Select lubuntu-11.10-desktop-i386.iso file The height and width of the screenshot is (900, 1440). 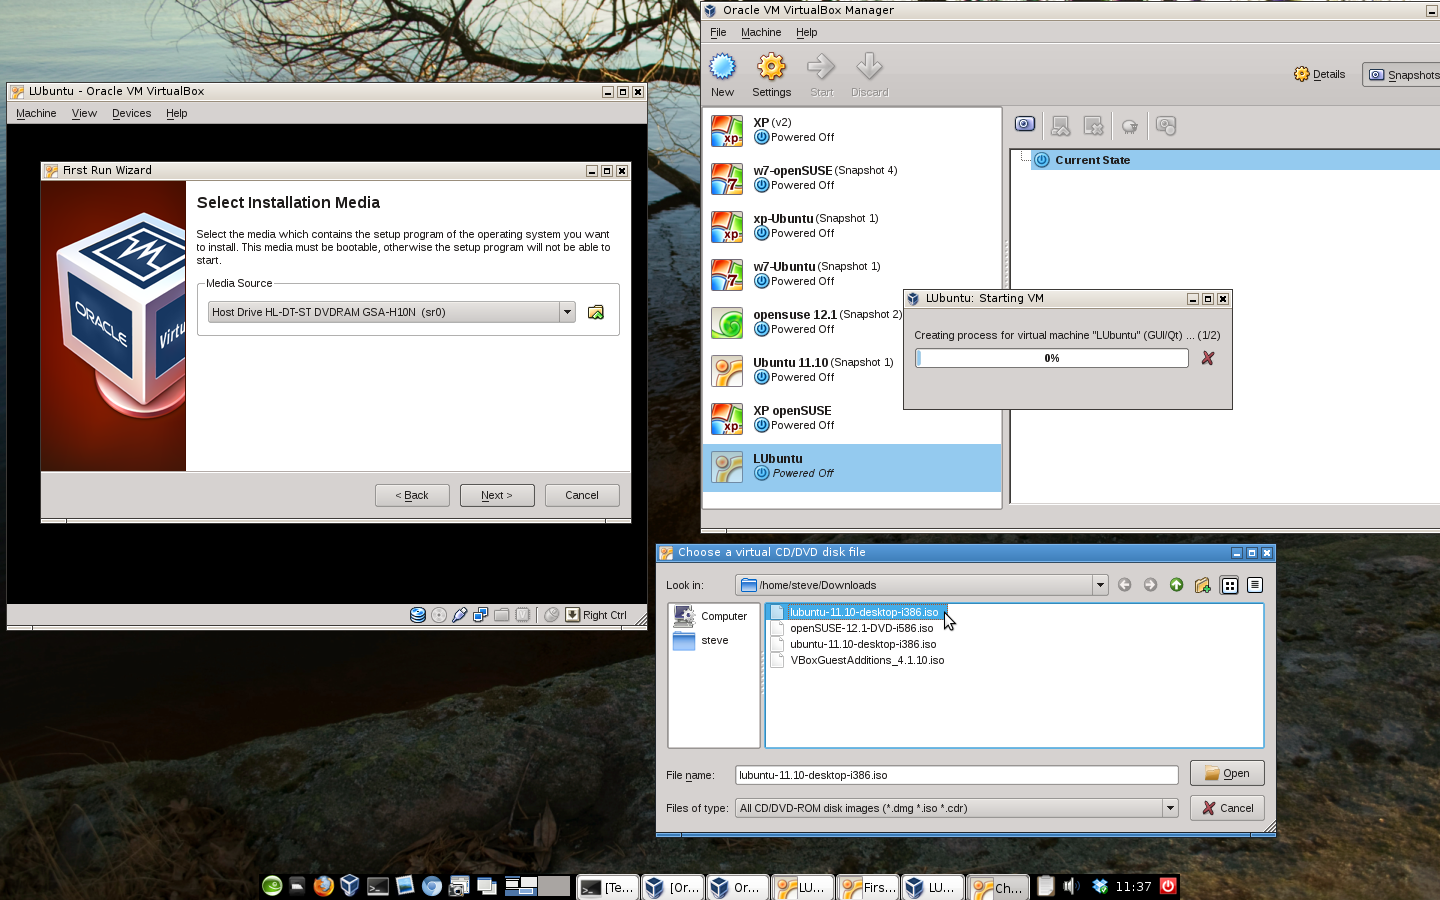click(855, 612)
